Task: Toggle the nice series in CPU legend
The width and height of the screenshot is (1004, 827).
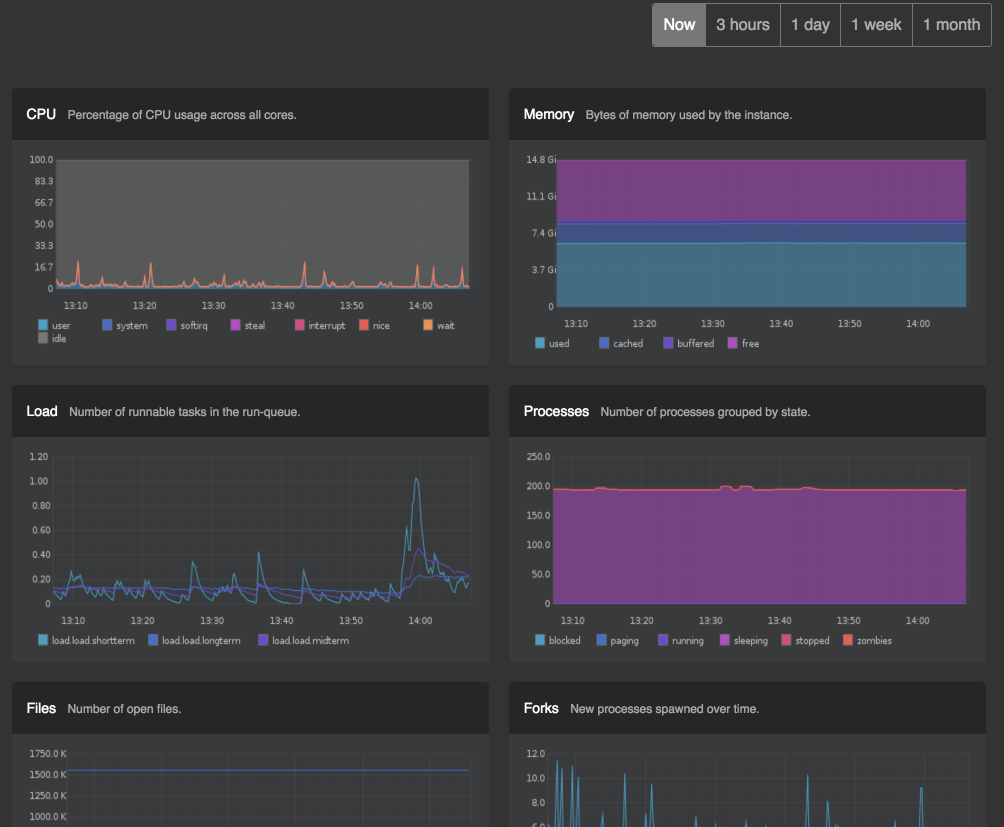Action: (375, 325)
